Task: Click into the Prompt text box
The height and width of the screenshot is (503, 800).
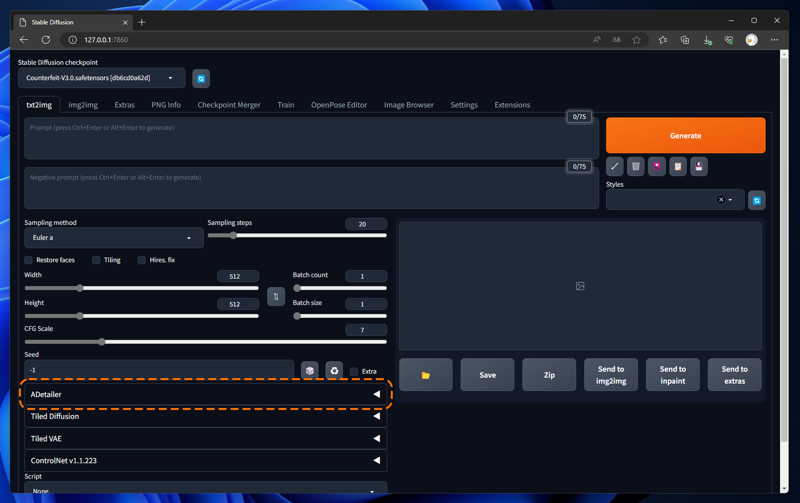Action: (311, 138)
